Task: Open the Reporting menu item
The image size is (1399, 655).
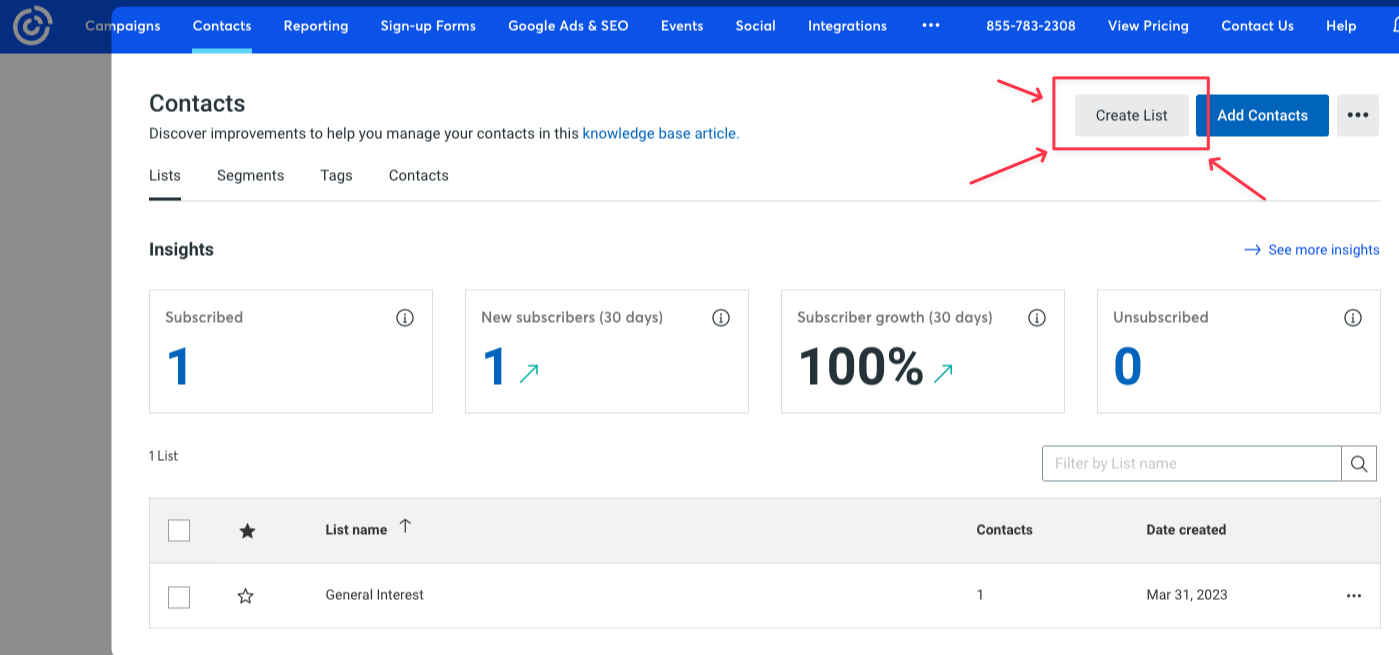Action: (x=316, y=26)
